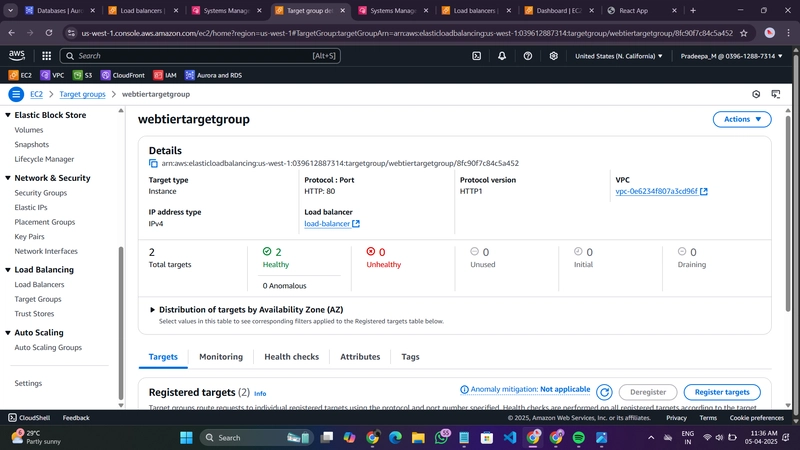Reload the browser page
This screenshot has height=450, width=800.
tap(49, 33)
